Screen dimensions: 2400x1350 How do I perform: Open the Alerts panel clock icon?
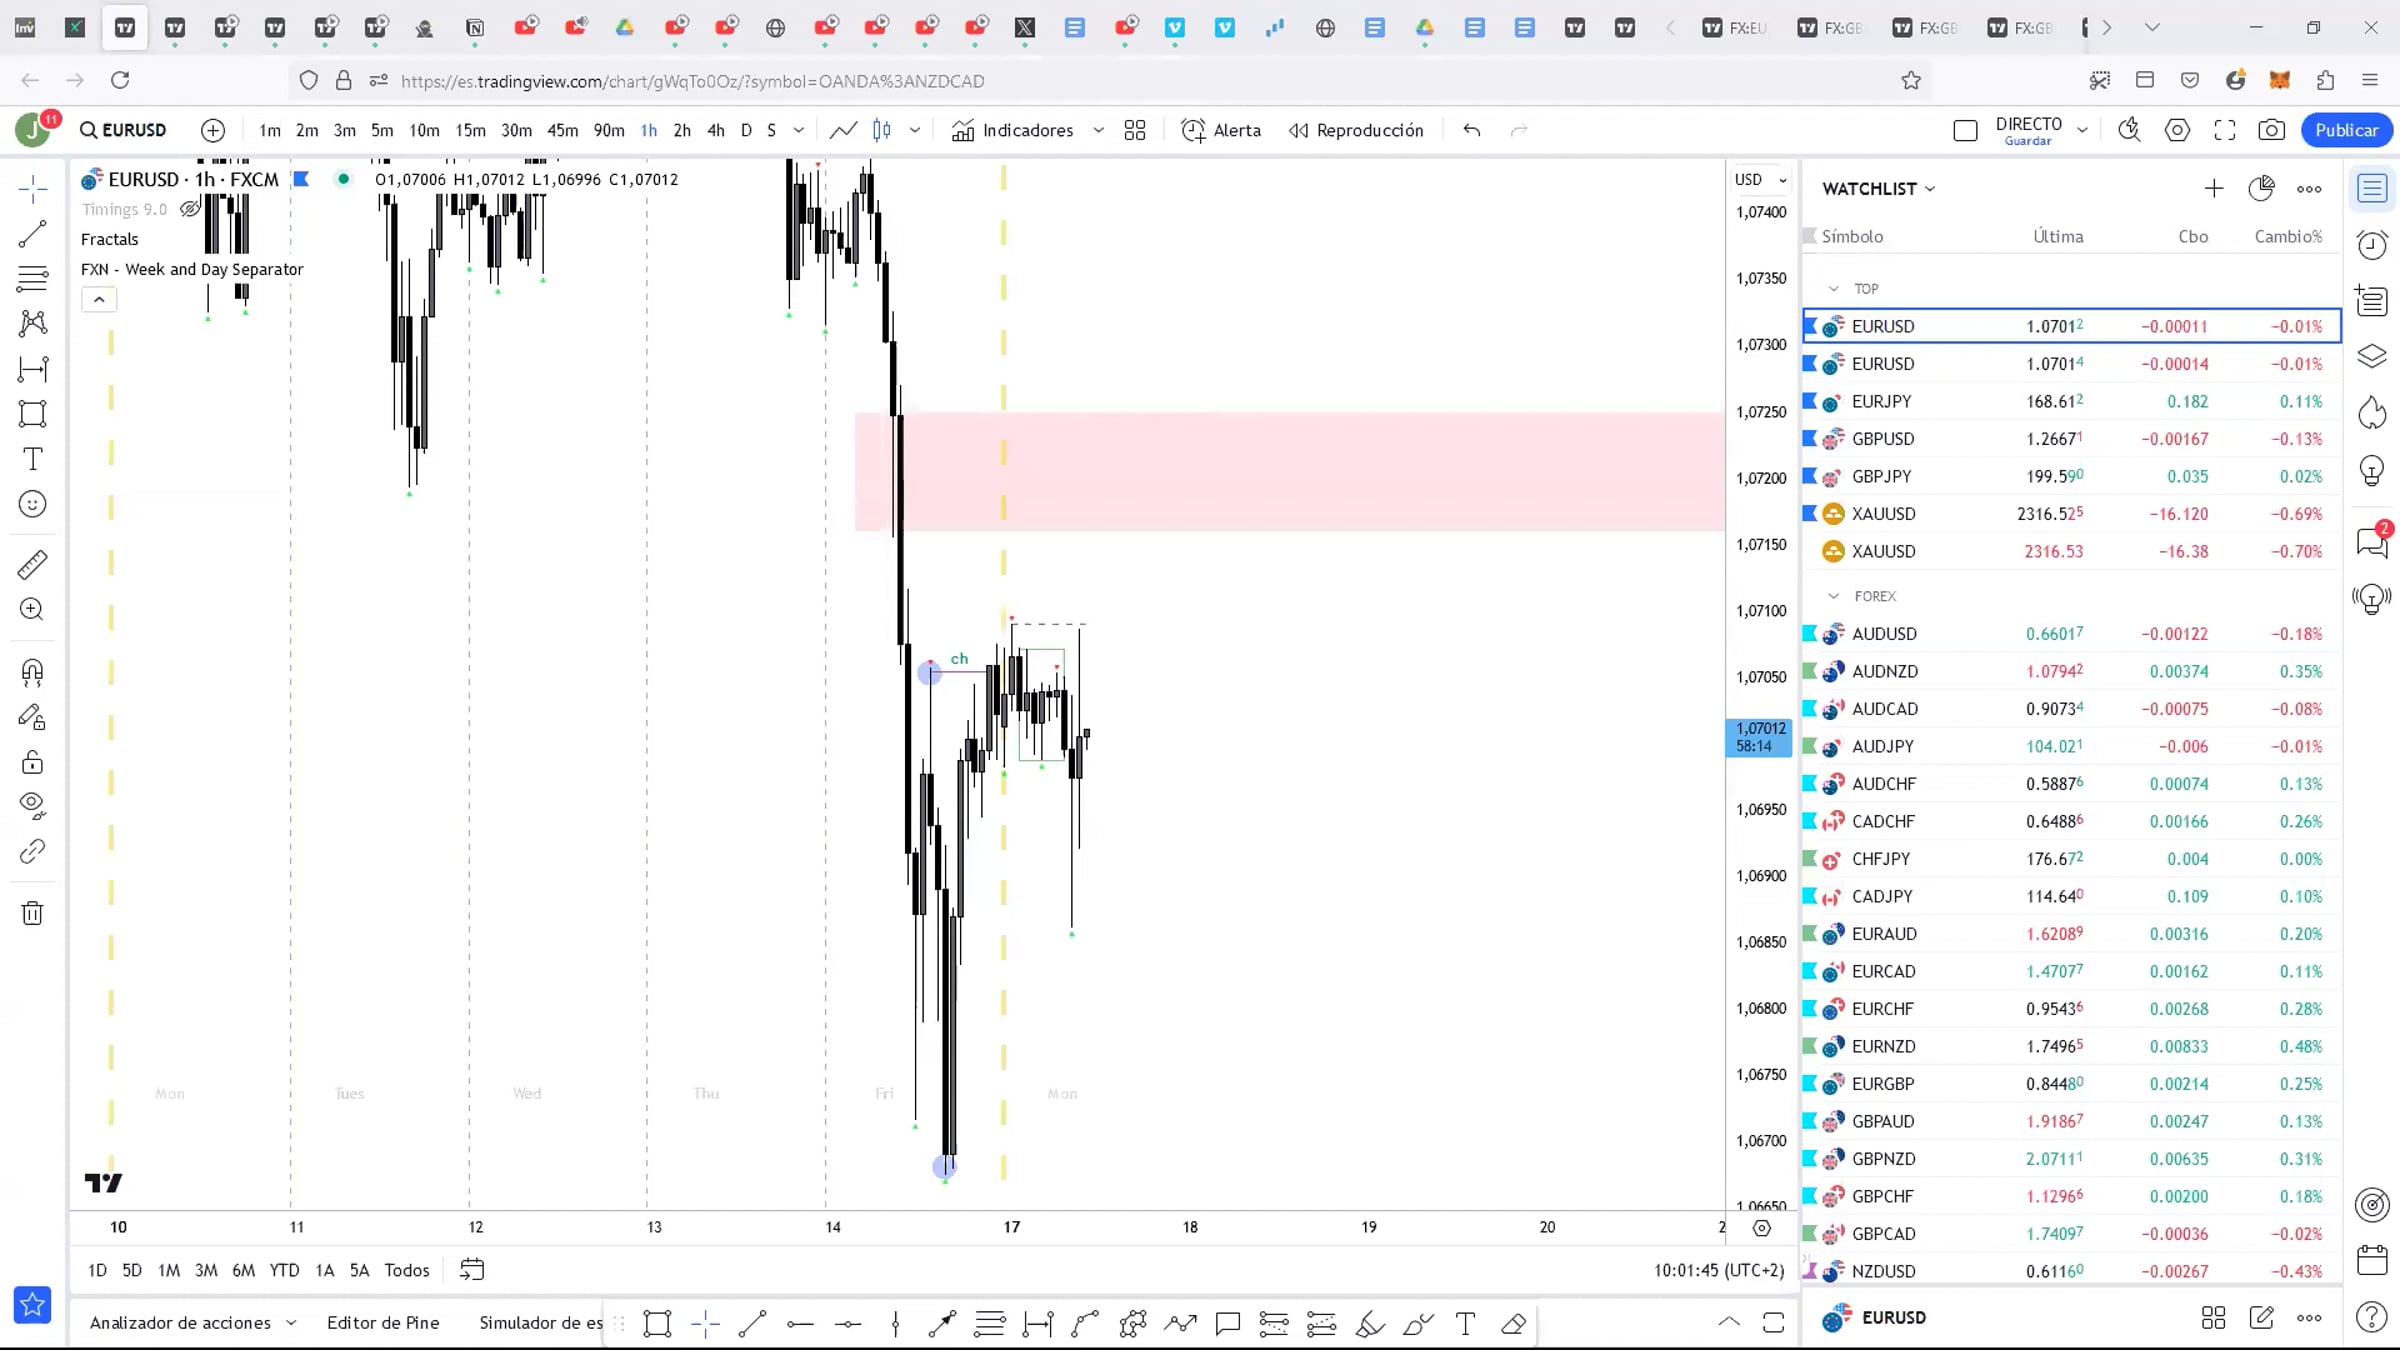point(2372,245)
